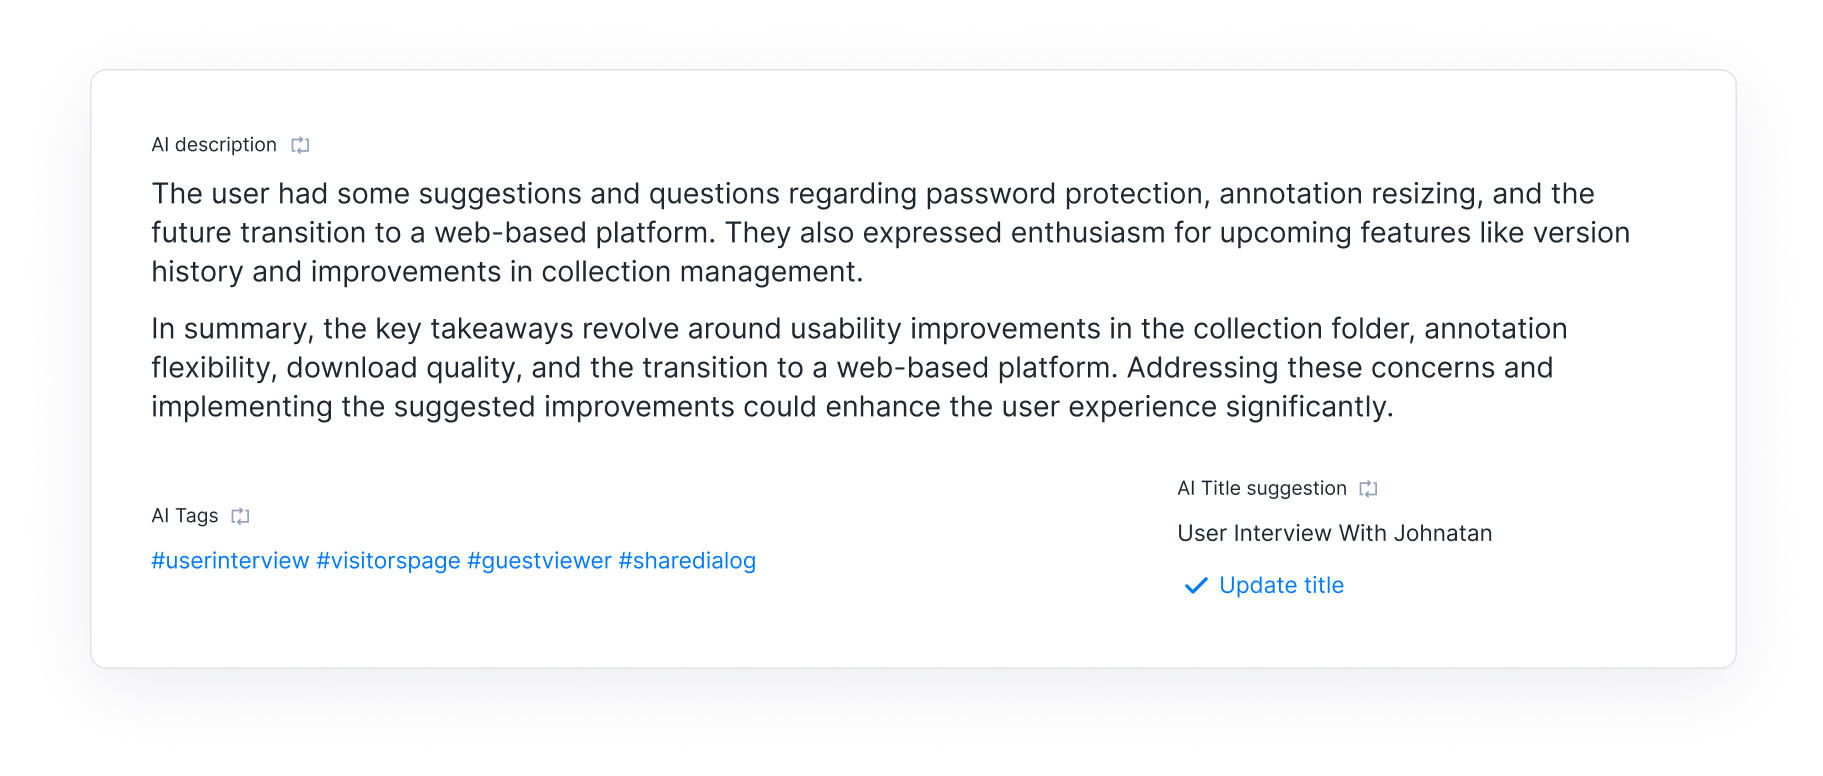Click the suggested title User Interview With Johnatan
This screenshot has width=1823, height=776.
(1334, 533)
